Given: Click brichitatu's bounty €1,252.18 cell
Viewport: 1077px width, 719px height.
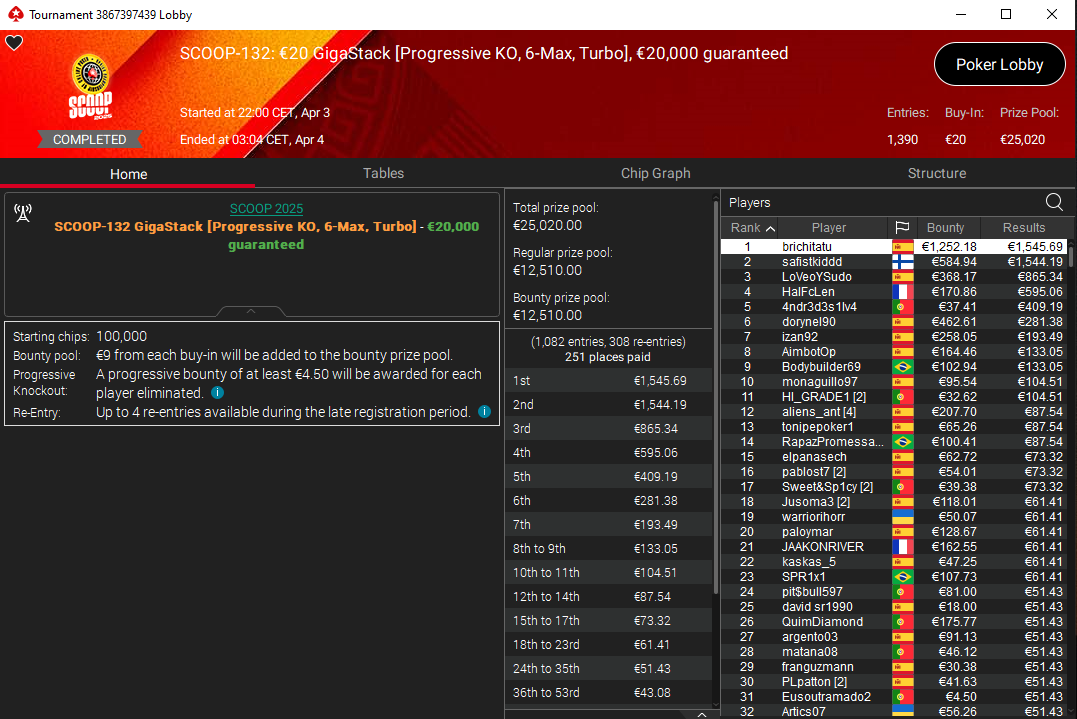Looking at the screenshot, I should click(949, 247).
